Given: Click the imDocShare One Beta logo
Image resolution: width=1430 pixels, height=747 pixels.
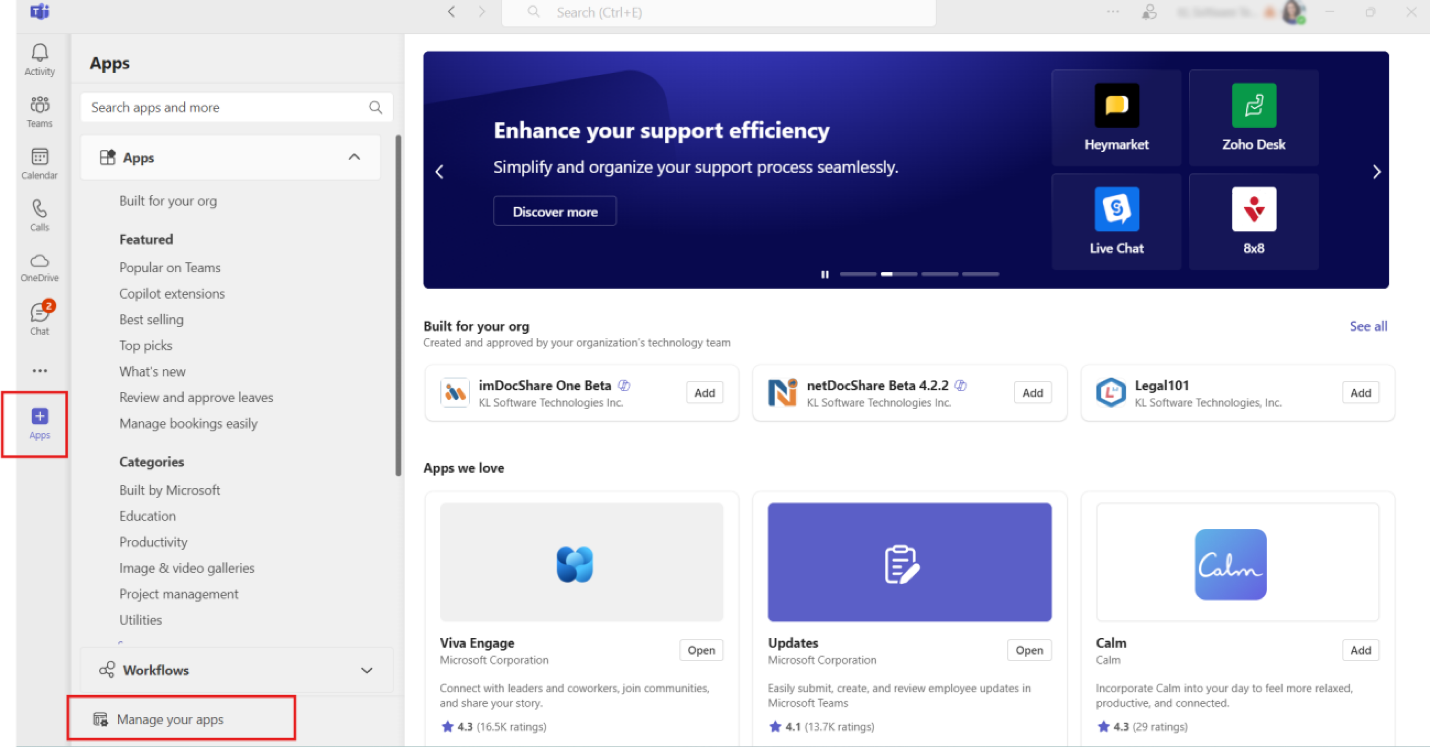Looking at the screenshot, I should 455,393.
